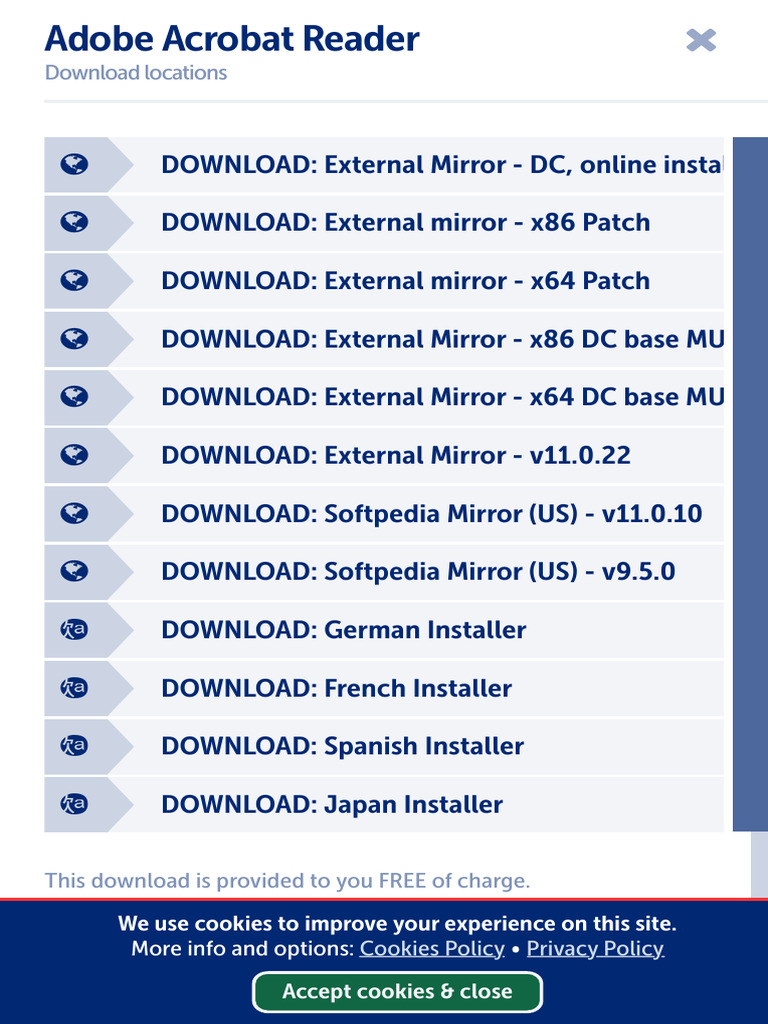Download External mirror x86 Patch

(384, 223)
